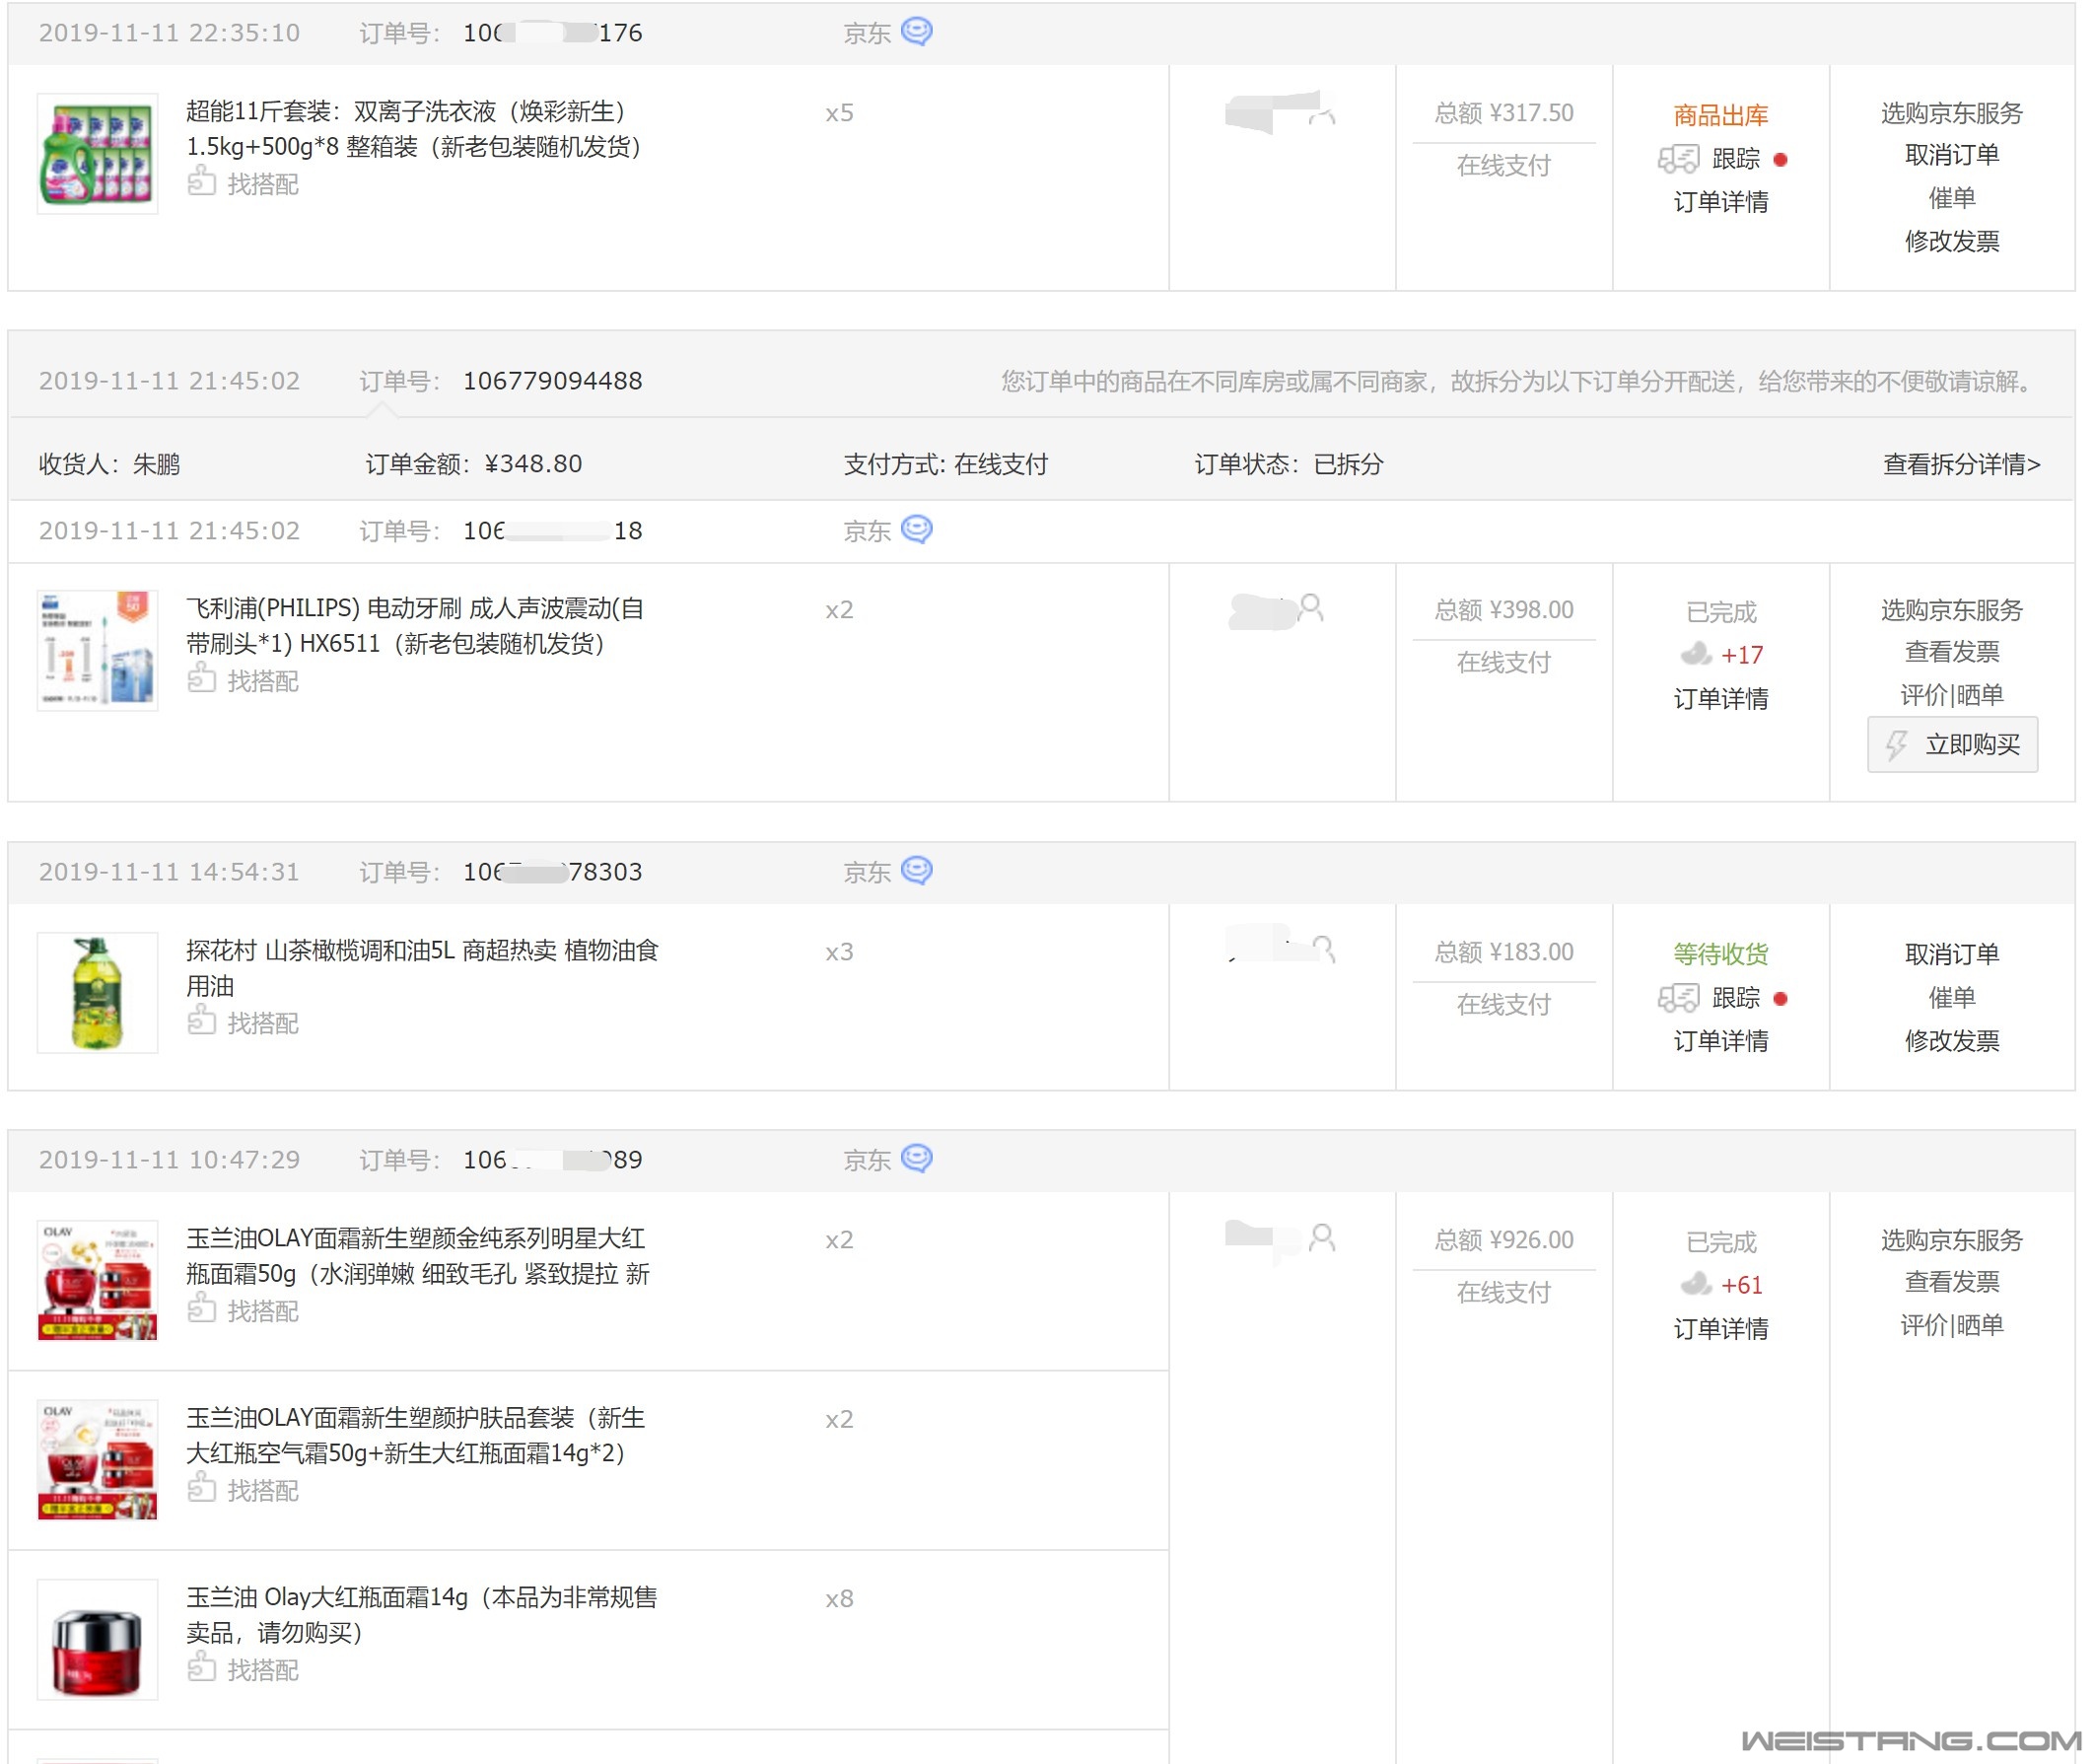
Task: Click 找搭配 icon under laundry detergent item
Action: tap(202, 182)
